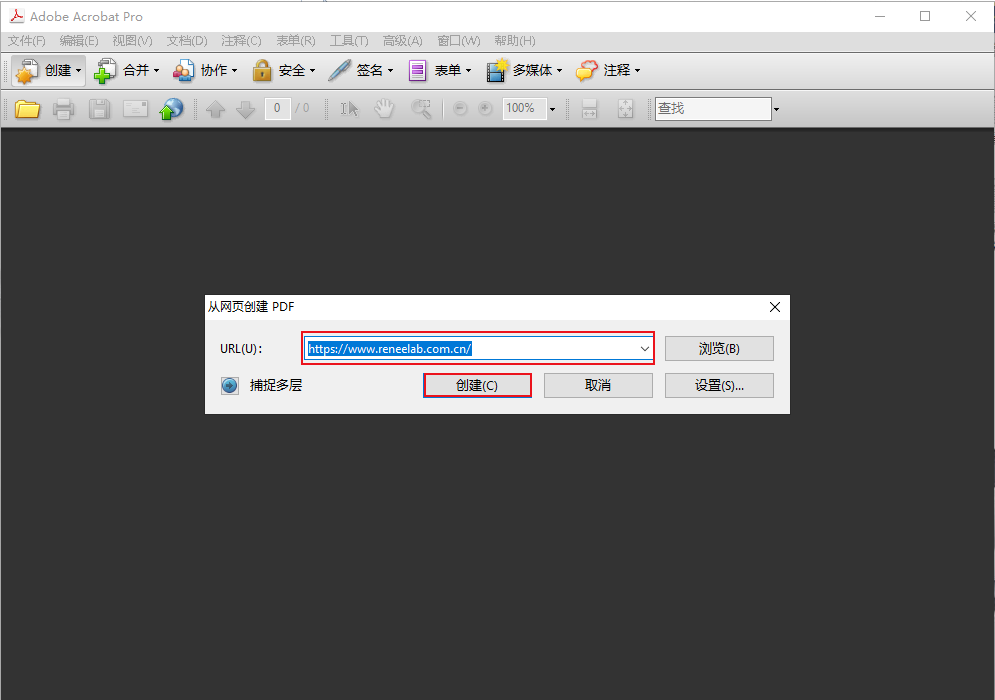Open the 创建 task dropdown
The height and width of the screenshot is (700, 995).
(x=48, y=70)
